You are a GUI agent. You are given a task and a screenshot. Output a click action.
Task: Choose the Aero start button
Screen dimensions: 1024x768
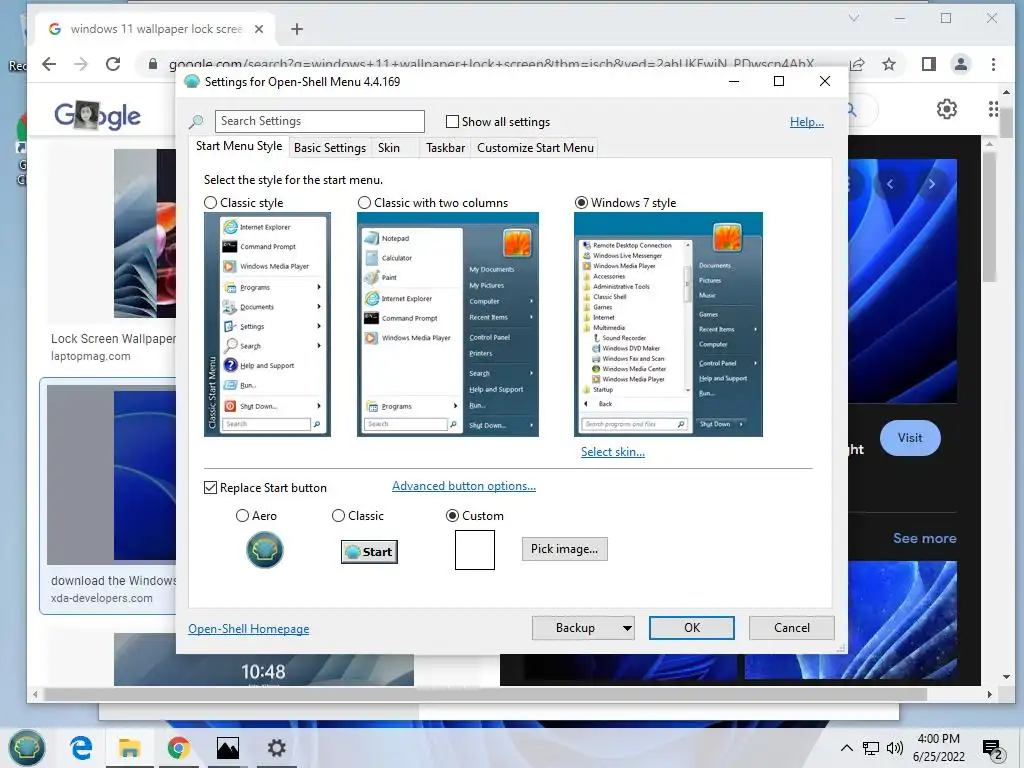(242, 516)
